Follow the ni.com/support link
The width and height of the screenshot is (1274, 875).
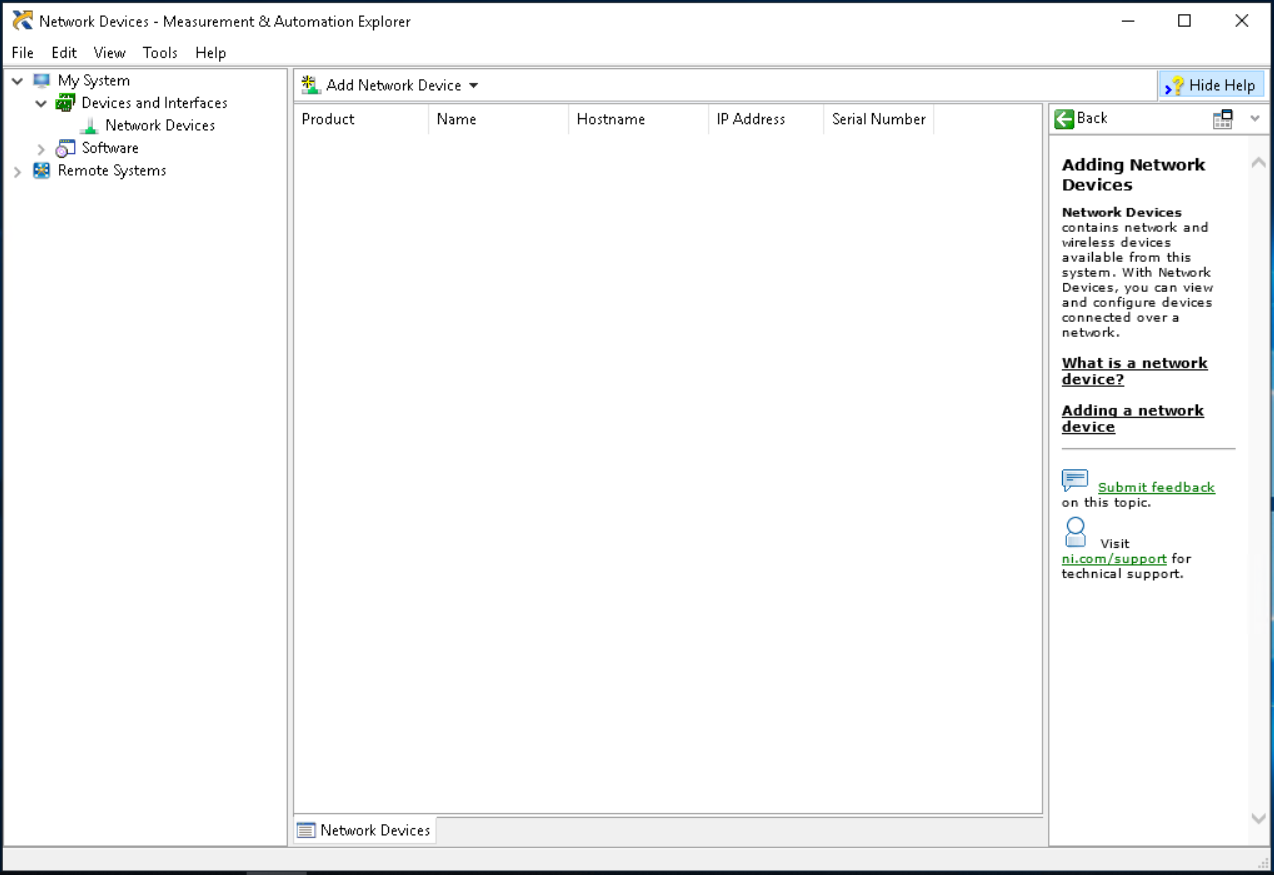point(1113,558)
